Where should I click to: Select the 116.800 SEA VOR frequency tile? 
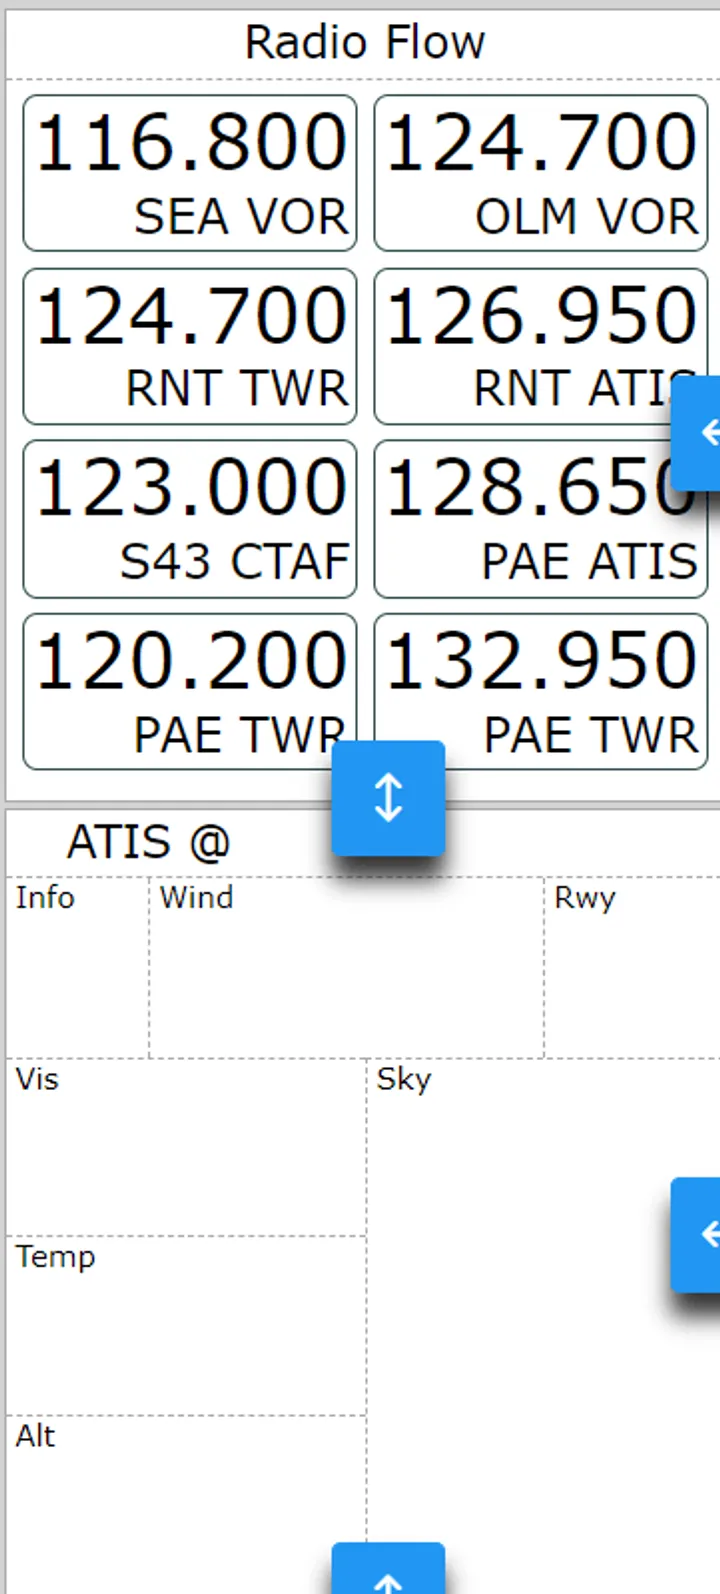(x=190, y=173)
